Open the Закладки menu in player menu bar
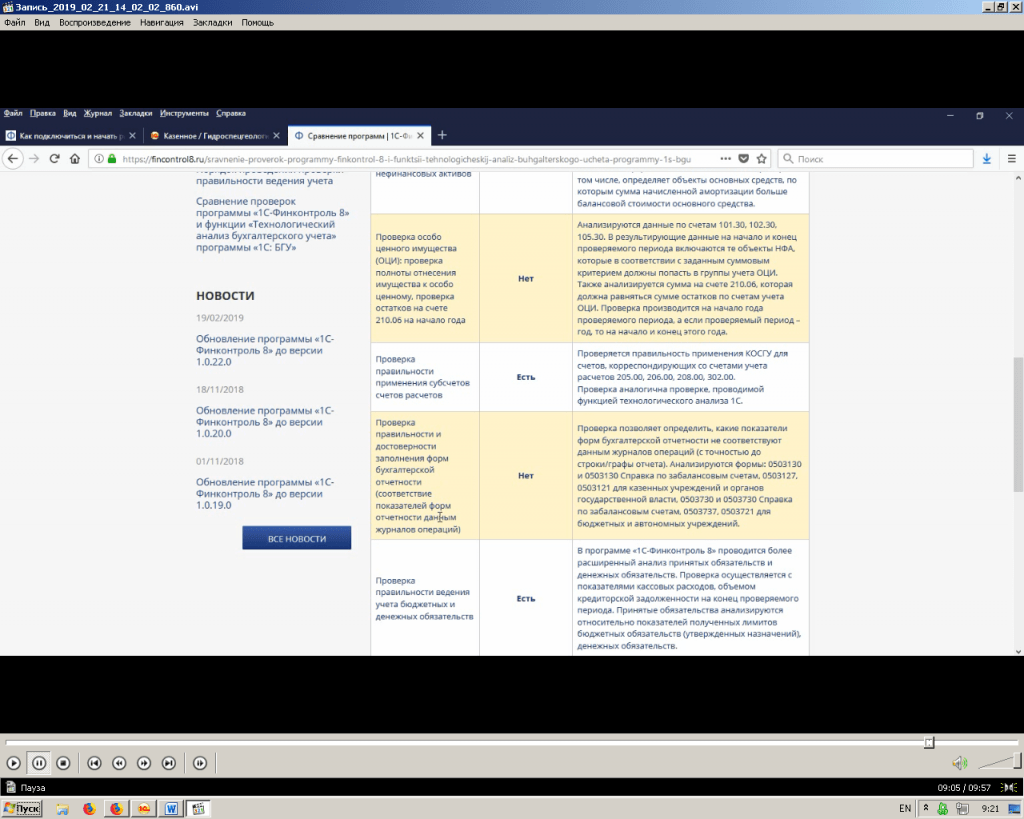 point(213,22)
